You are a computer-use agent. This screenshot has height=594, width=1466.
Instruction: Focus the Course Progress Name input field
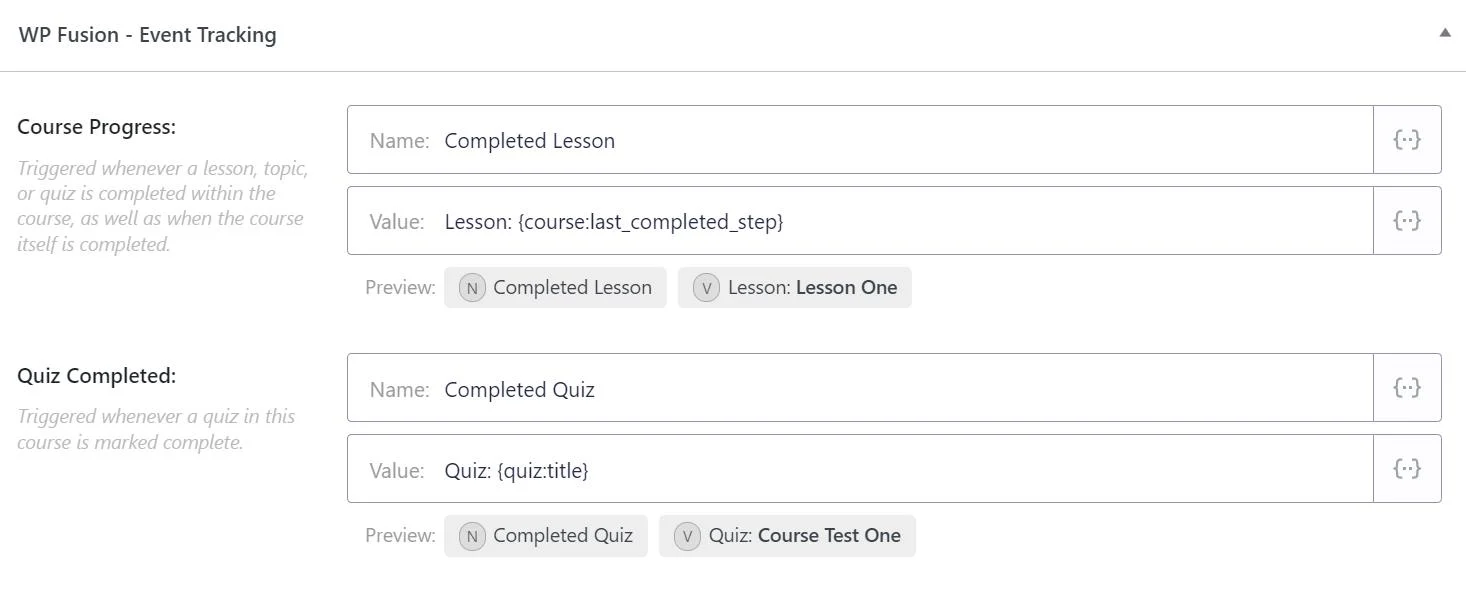coord(900,140)
